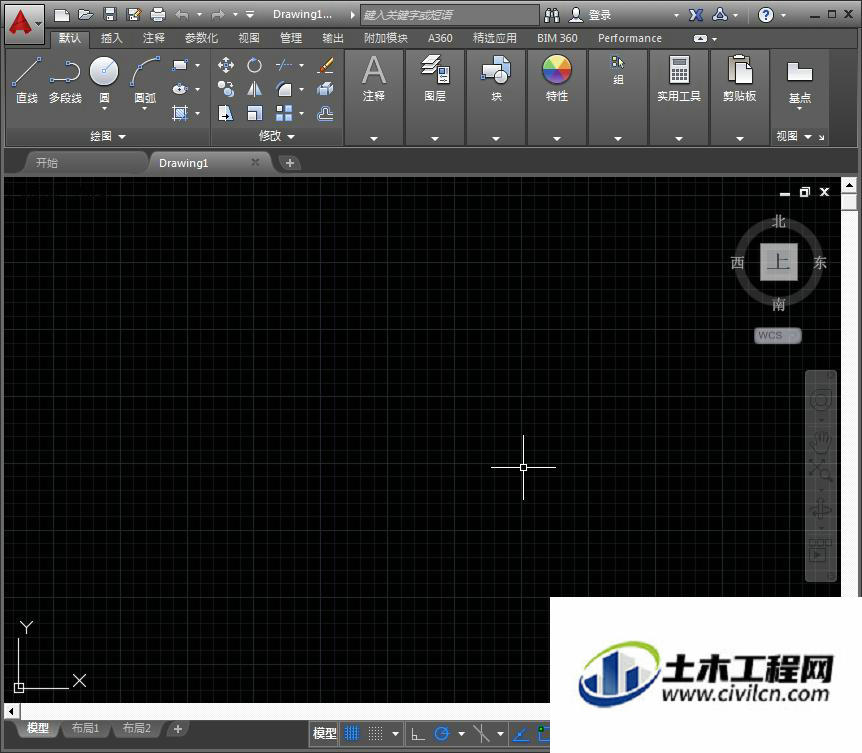Select the Scale tool in Modify panel

pyautogui.click(x=255, y=113)
